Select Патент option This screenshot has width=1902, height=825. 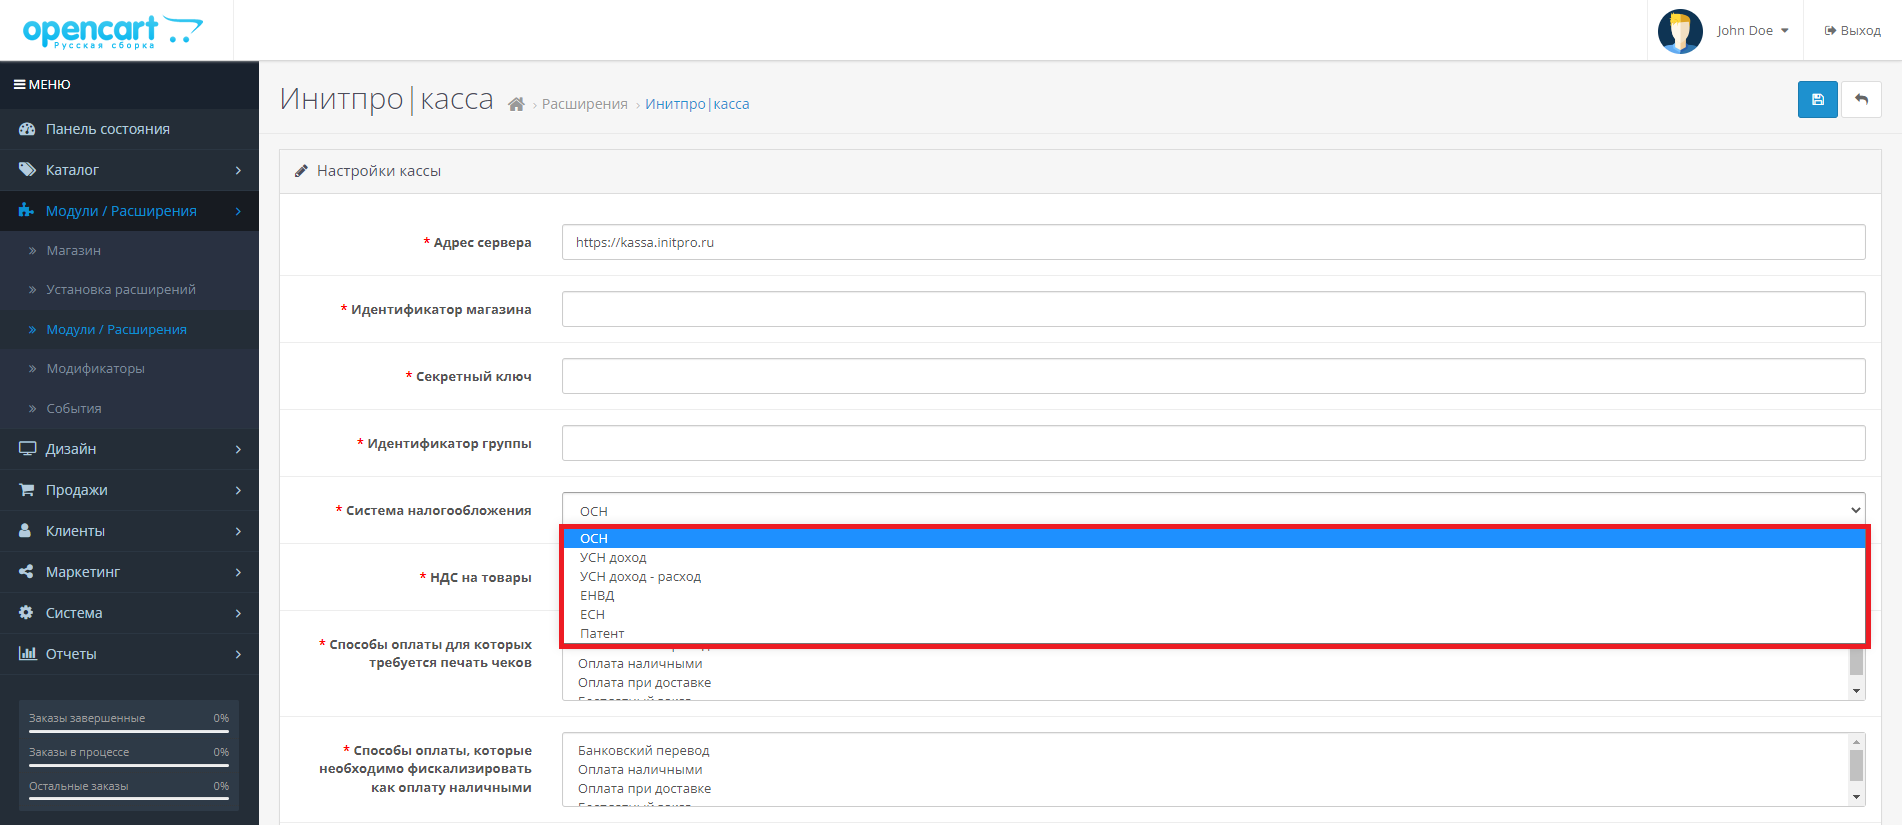click(x=1215, y=634)
